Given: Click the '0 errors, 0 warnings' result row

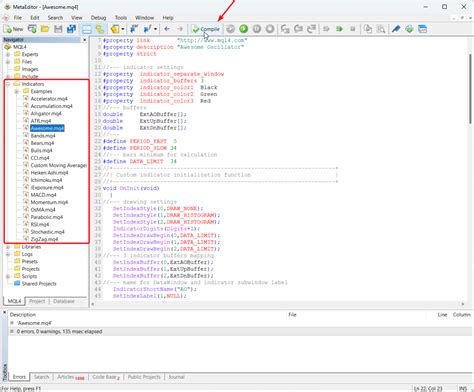Looking at the screenshot, I should 240,331.
